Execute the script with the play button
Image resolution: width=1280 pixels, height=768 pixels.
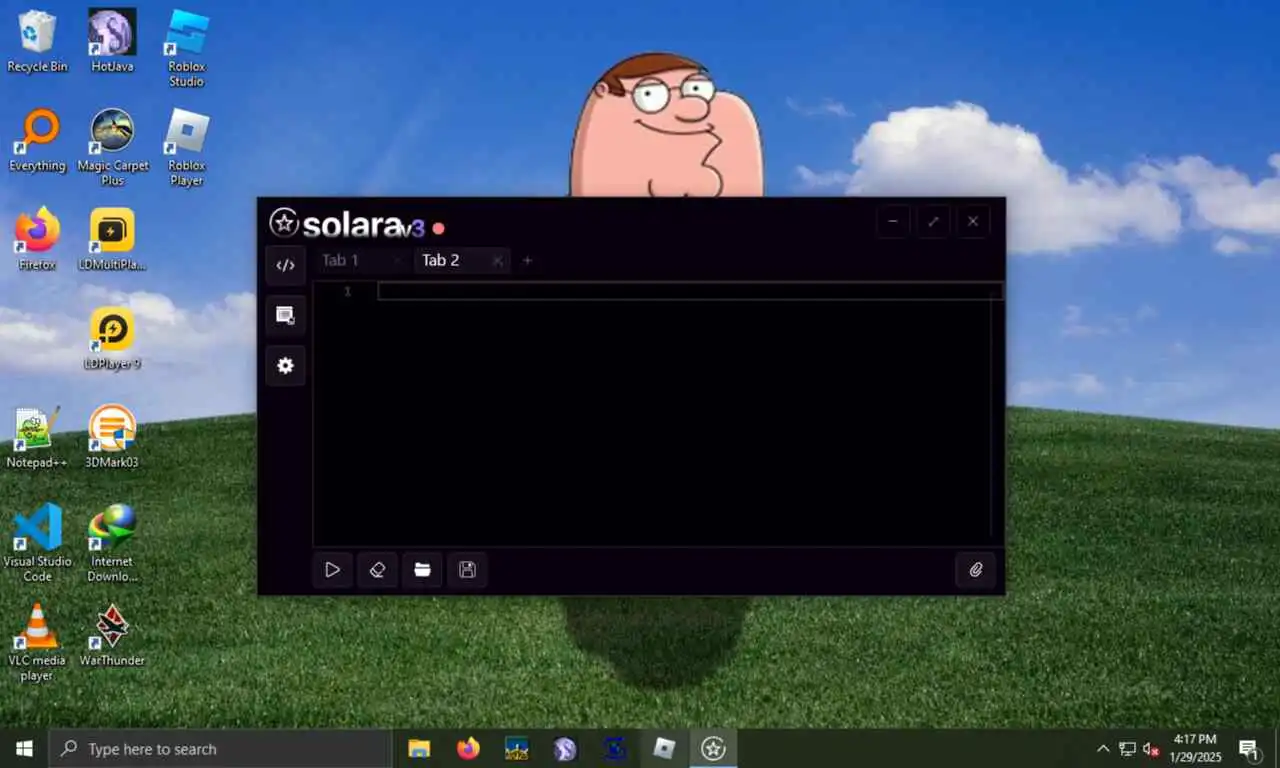[332, 570]
